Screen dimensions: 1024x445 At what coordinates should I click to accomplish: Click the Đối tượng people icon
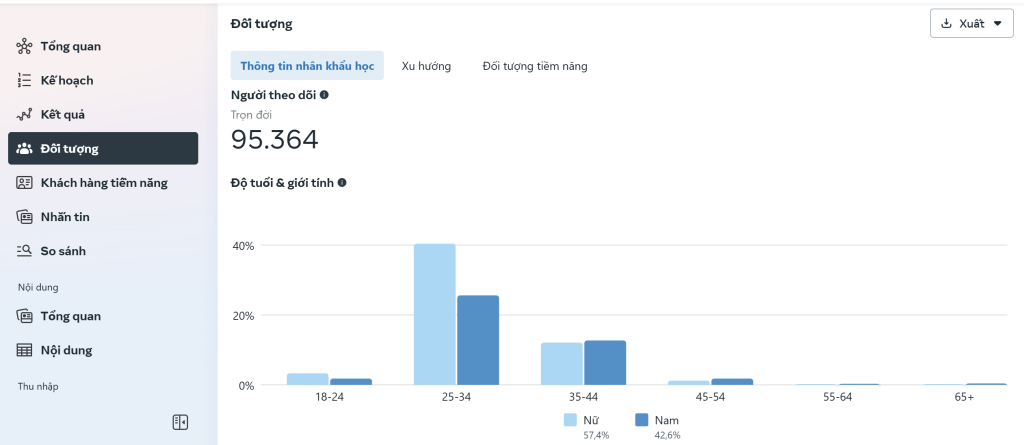[25, 149]
